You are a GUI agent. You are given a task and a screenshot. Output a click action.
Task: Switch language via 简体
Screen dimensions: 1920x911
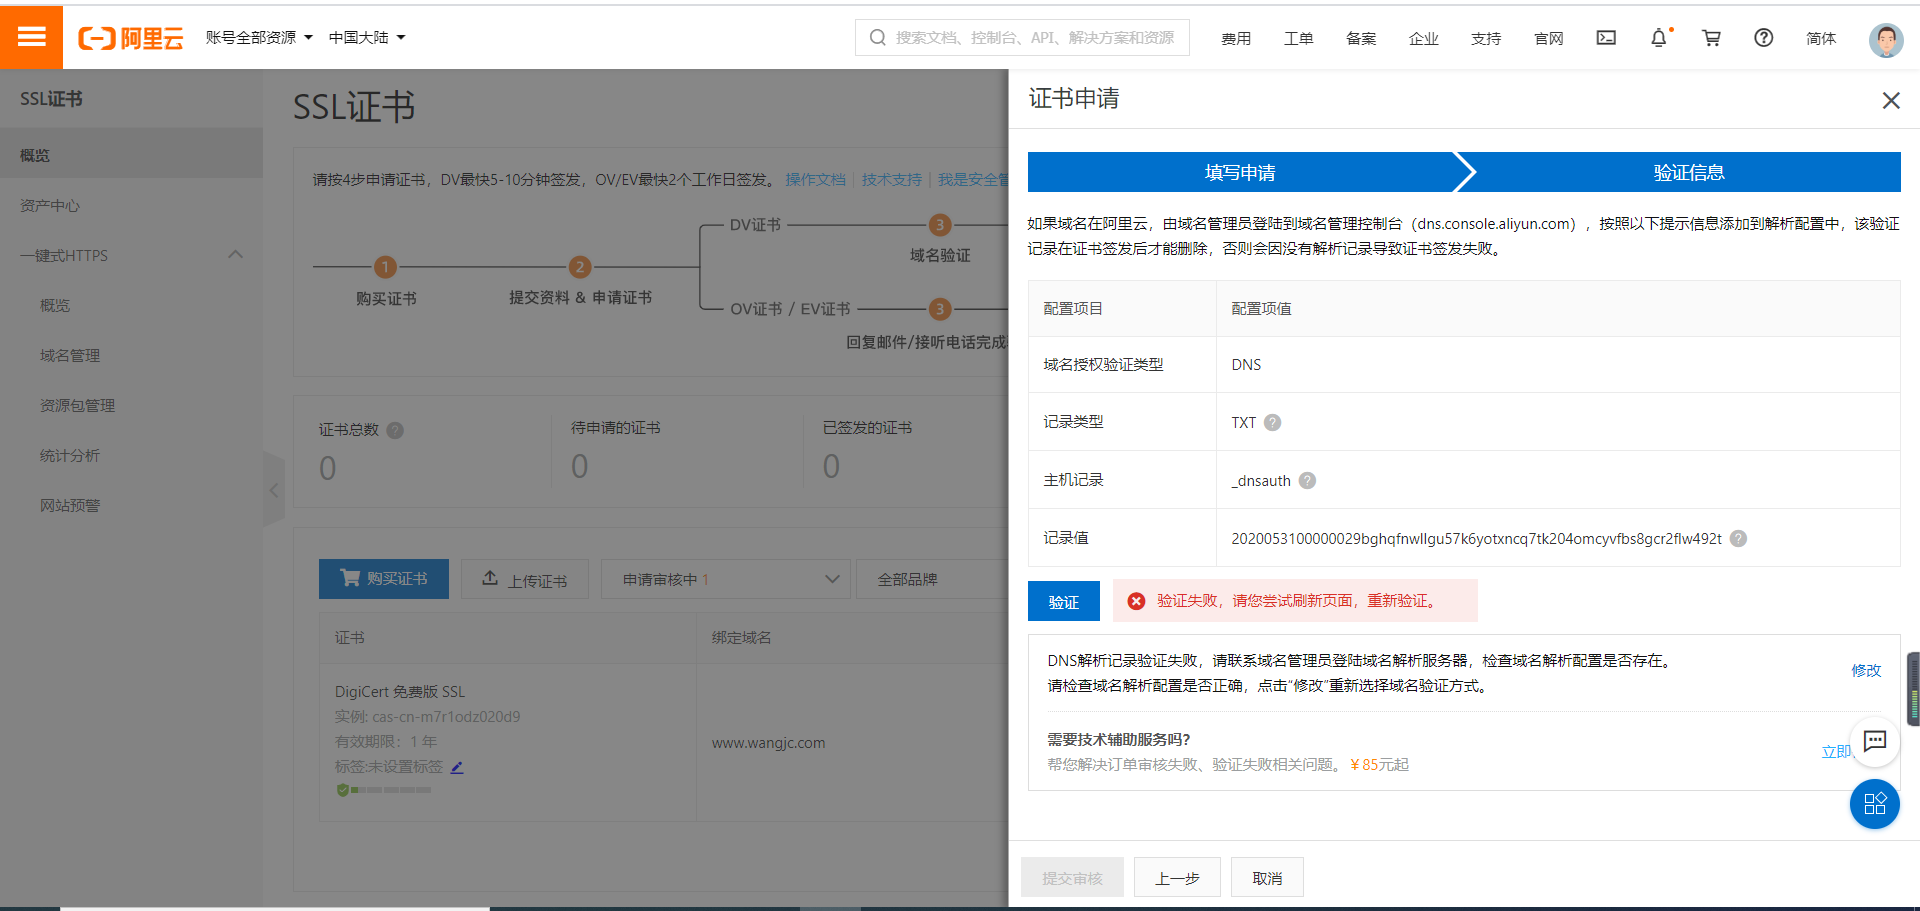coord(1821,38)
